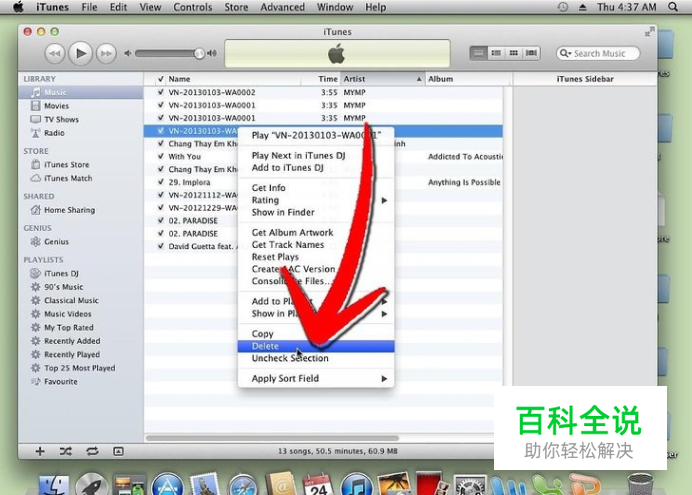Choose Get Album Artwork menu entry

point(316,232)
